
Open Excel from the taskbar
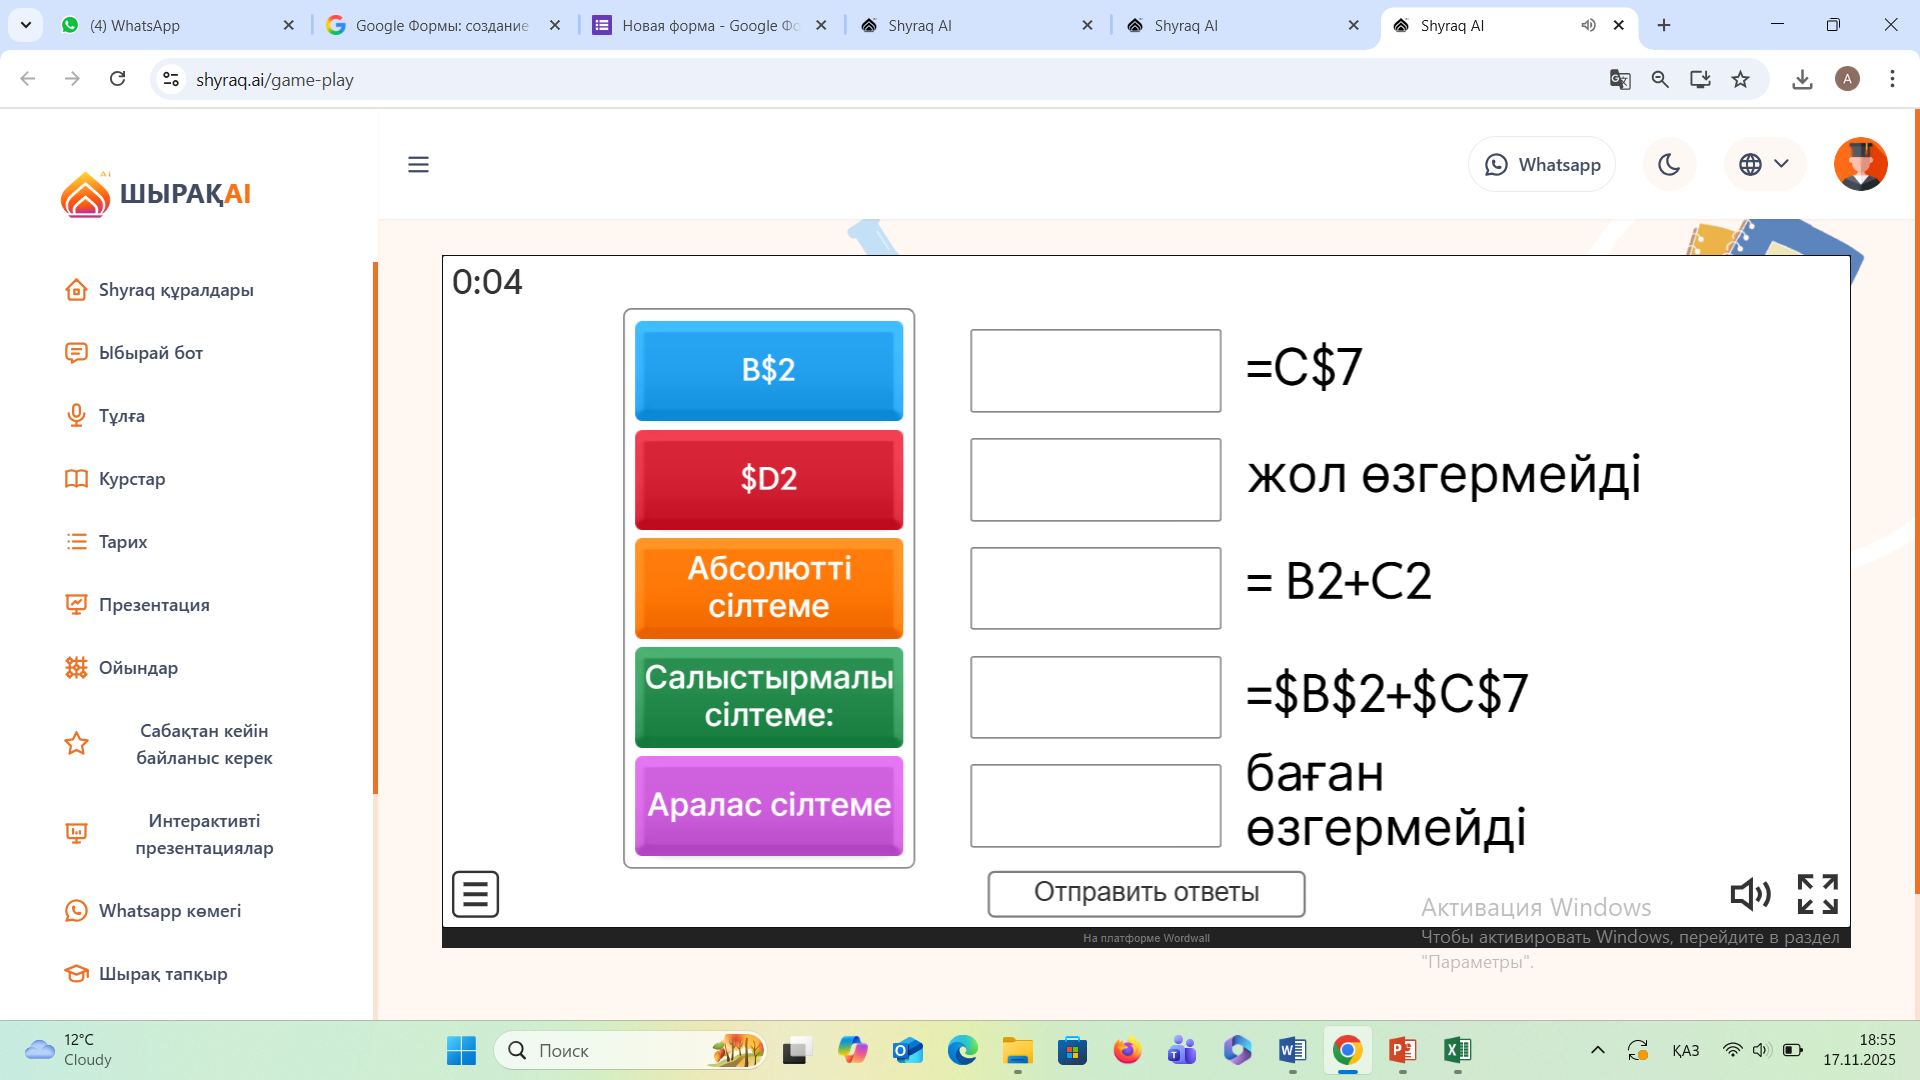1457,1050
